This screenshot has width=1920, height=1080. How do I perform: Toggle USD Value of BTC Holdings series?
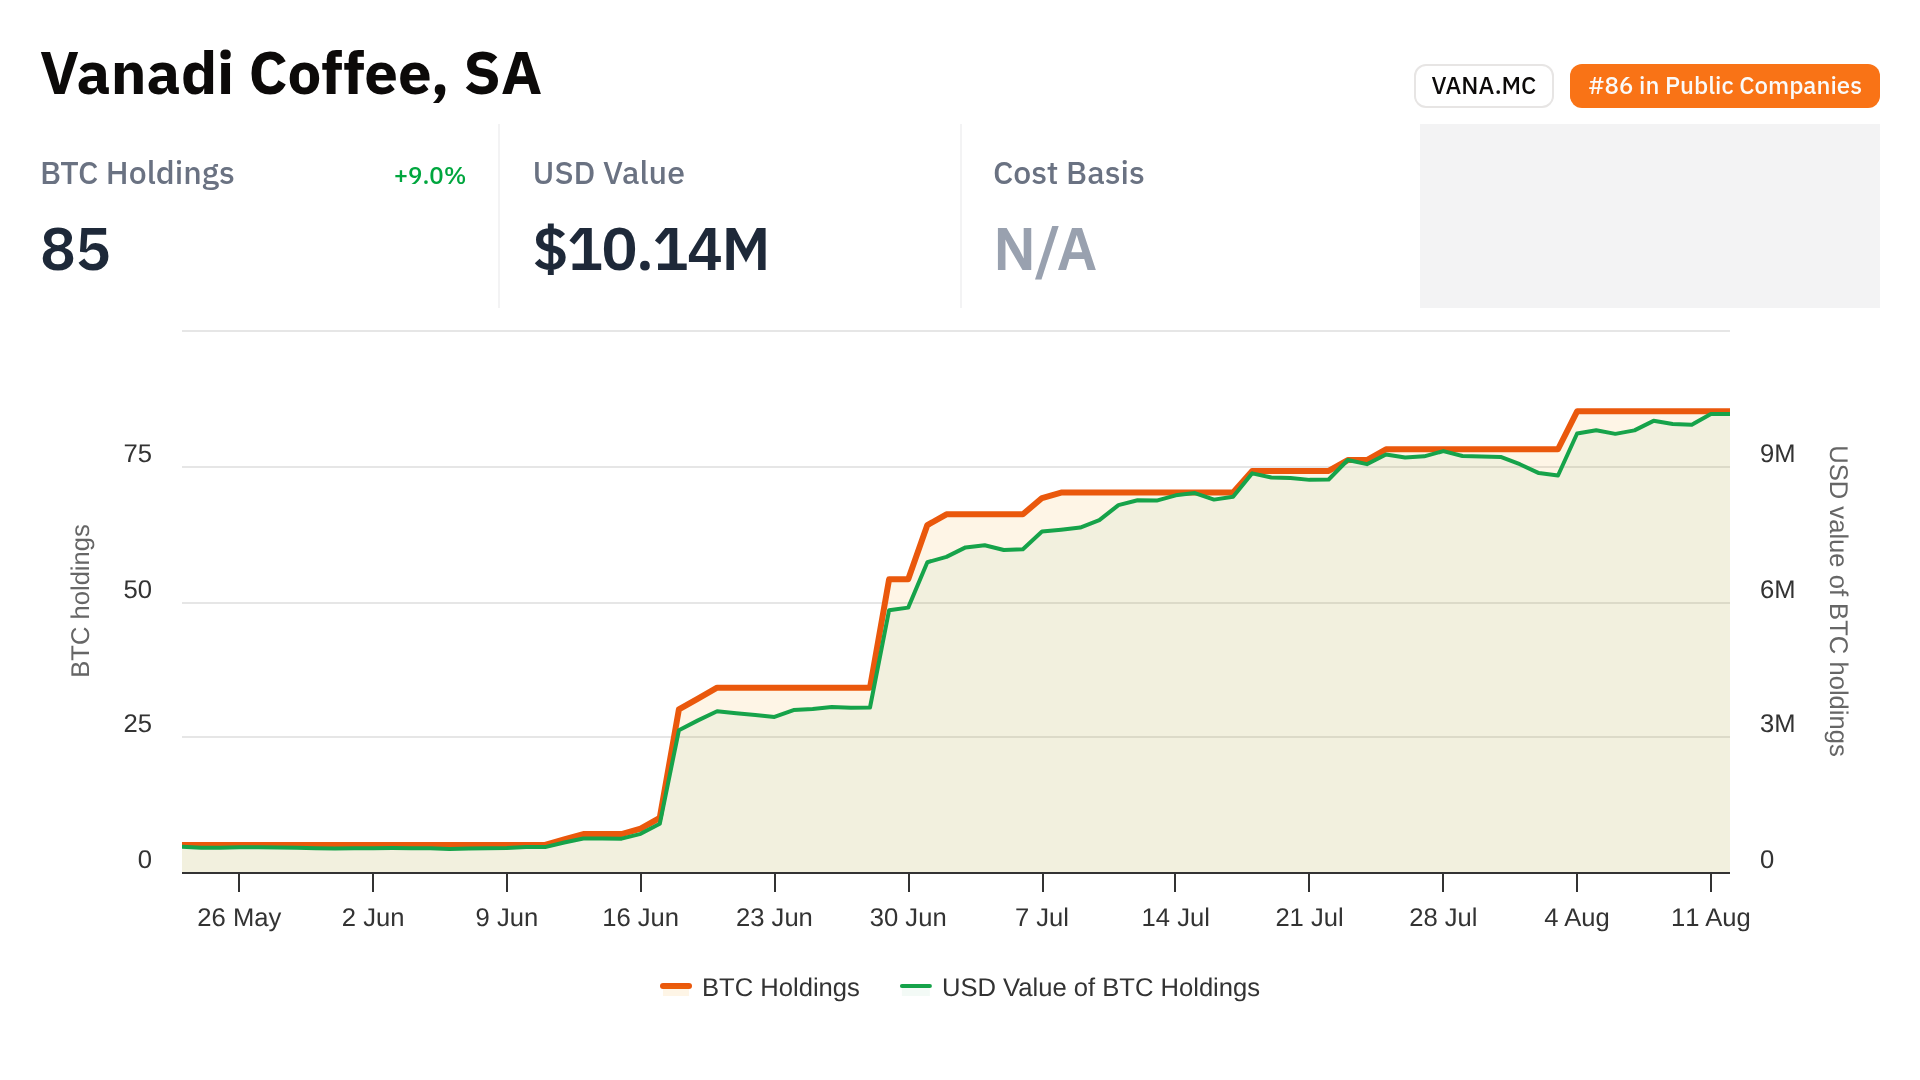[1100, 988]
